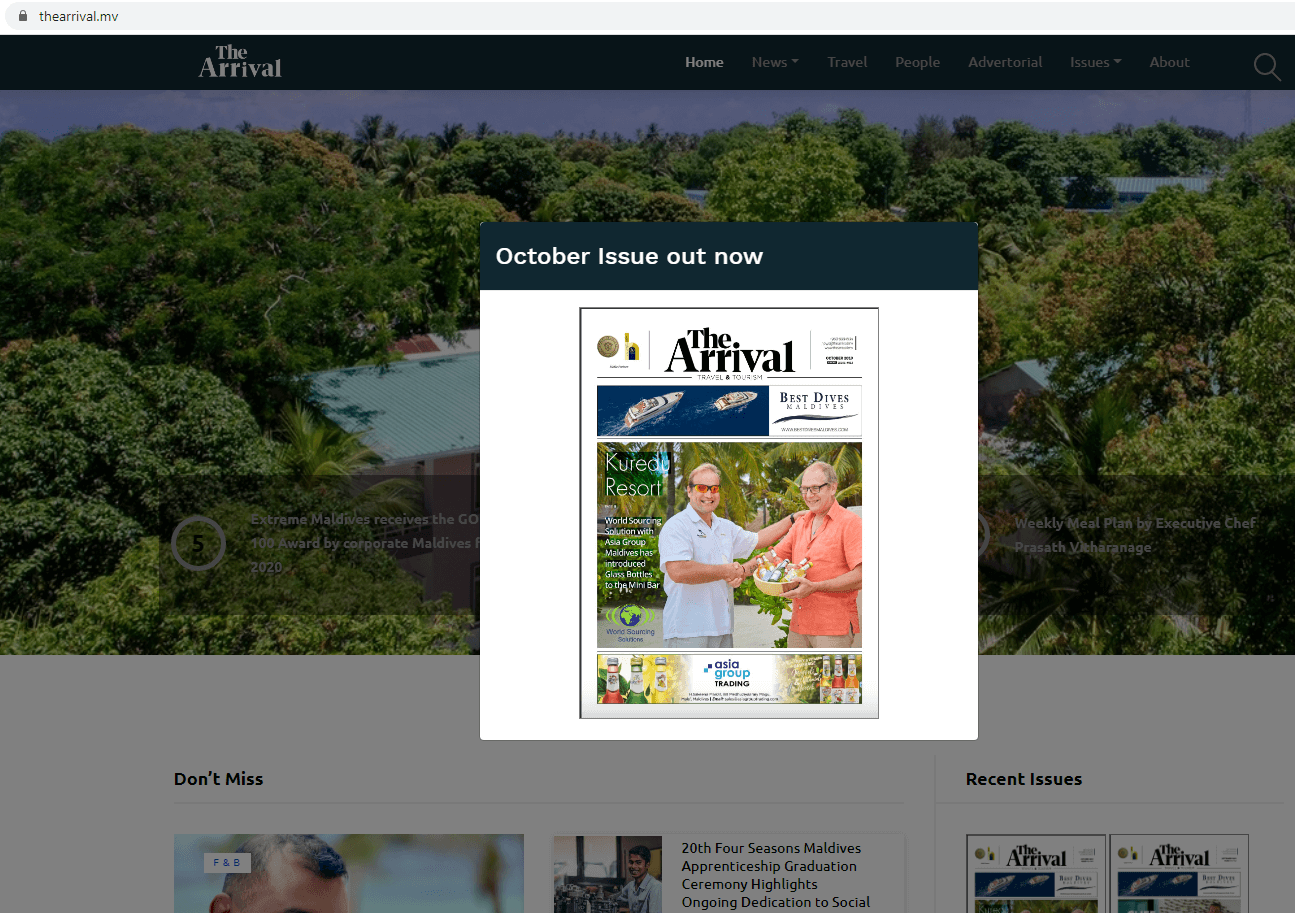The width and height of the screenshot is (1295, 913).
Task: Open the October issue cover image
Action: tap(729, 513)
